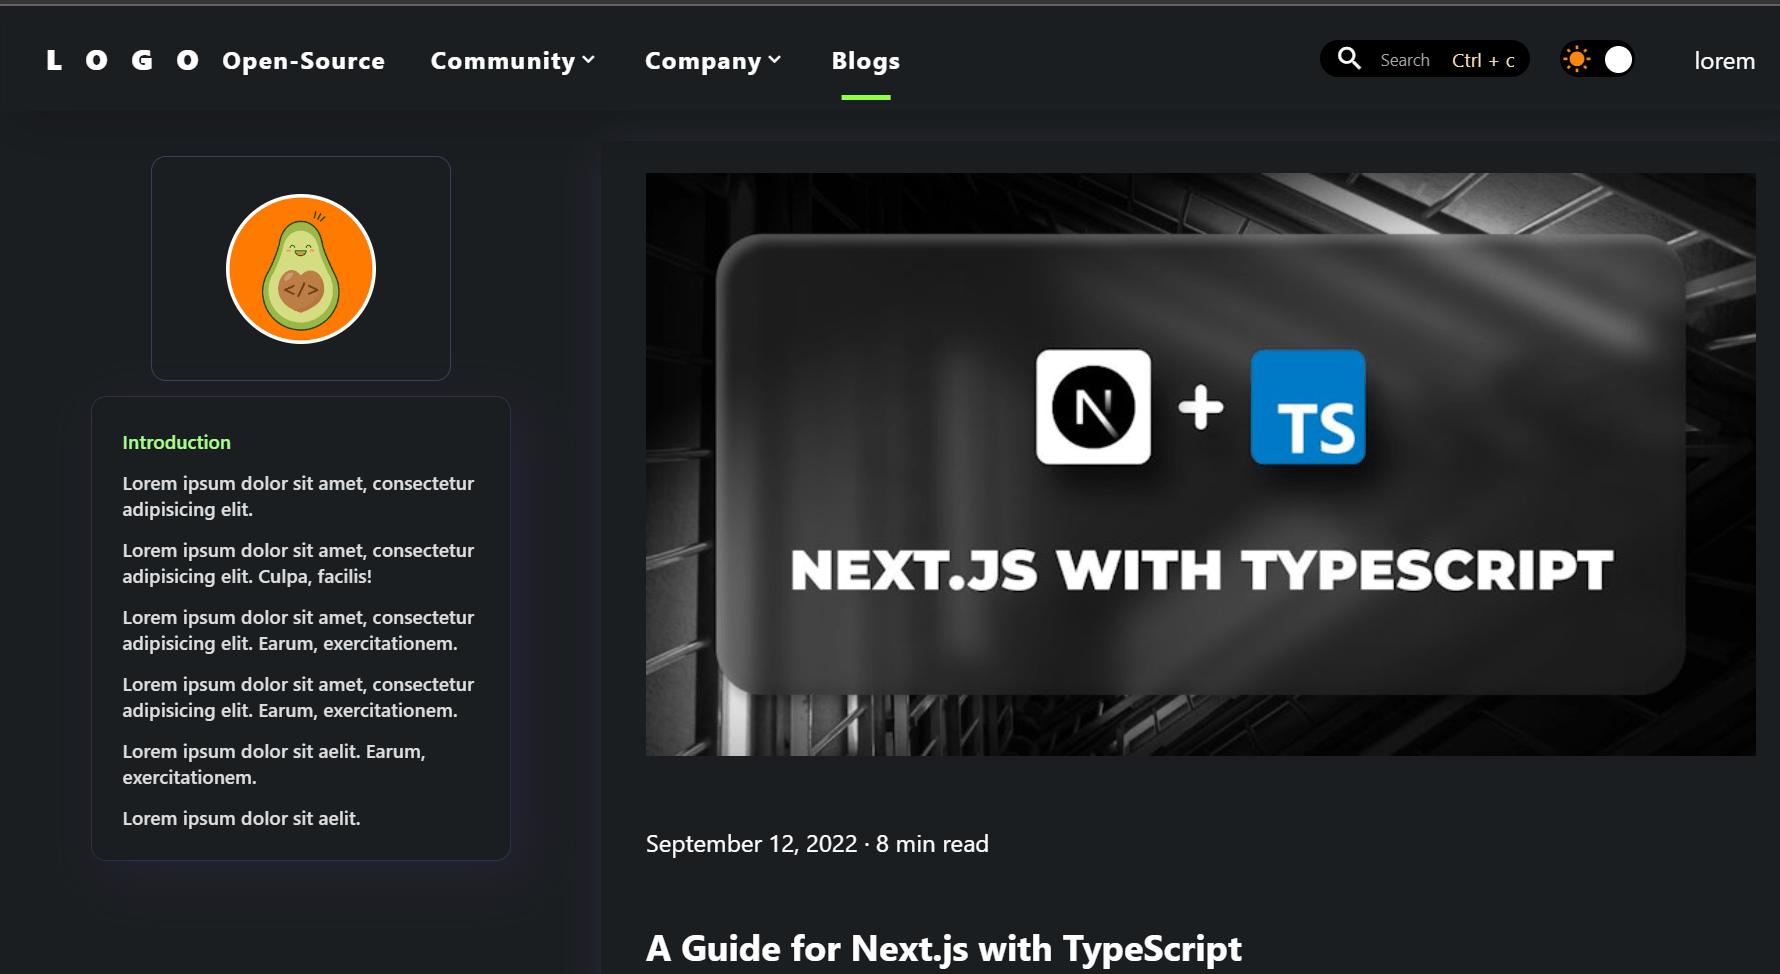Image resolution: width=1780 pixels, height=974 pixels.
Task: Click the magnifying glass search icon
Action: point(1349,58)
